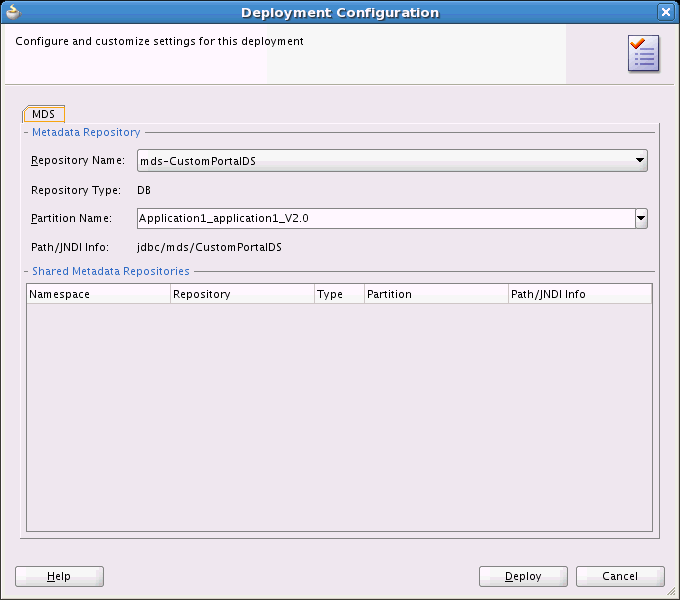The height and width of the screenshot is (600, 680).
Task: Click the Cancel button
Action: click(620, 576)
